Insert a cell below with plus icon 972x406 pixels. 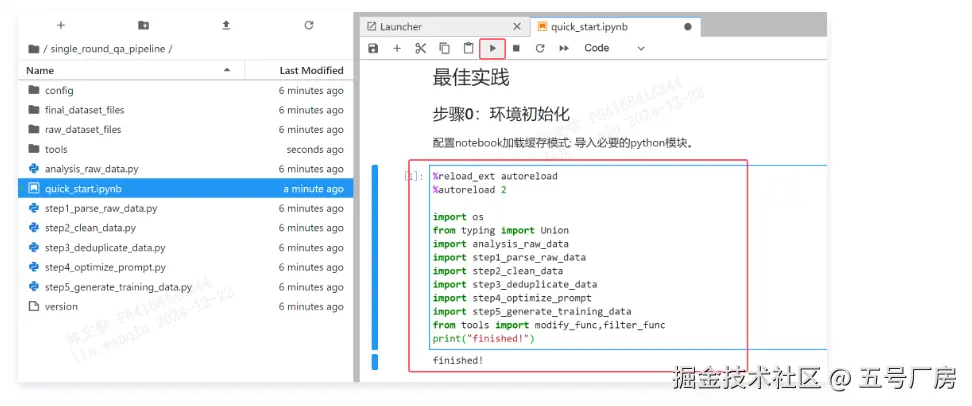pos(397,48)
